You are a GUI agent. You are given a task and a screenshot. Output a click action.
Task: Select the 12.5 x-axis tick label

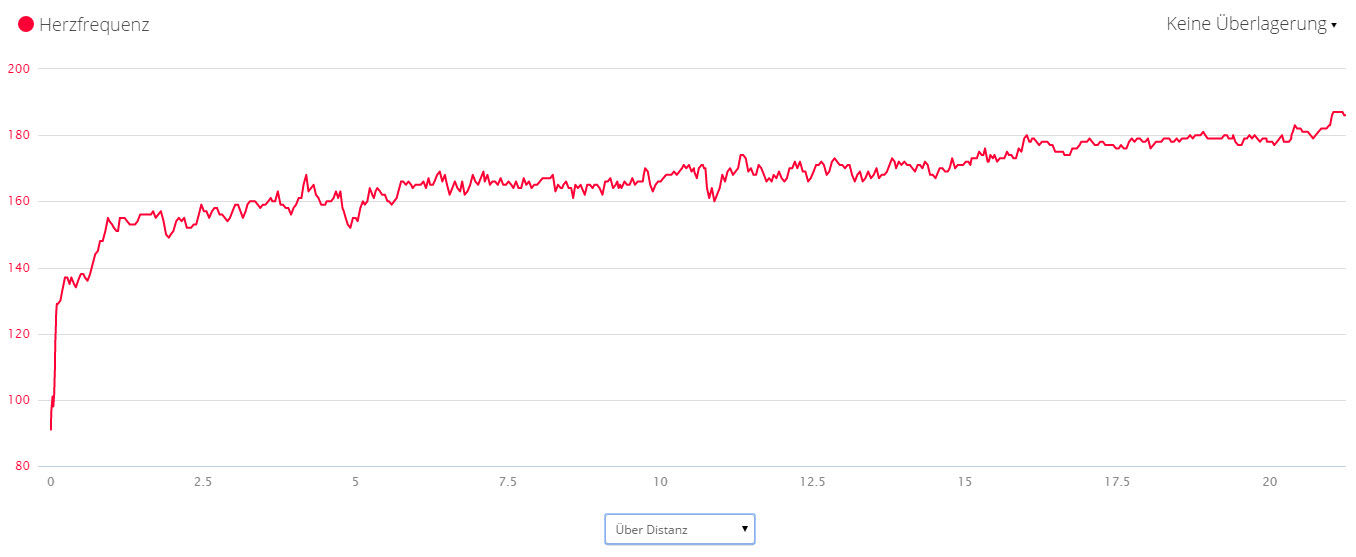[x=812, y=482]
